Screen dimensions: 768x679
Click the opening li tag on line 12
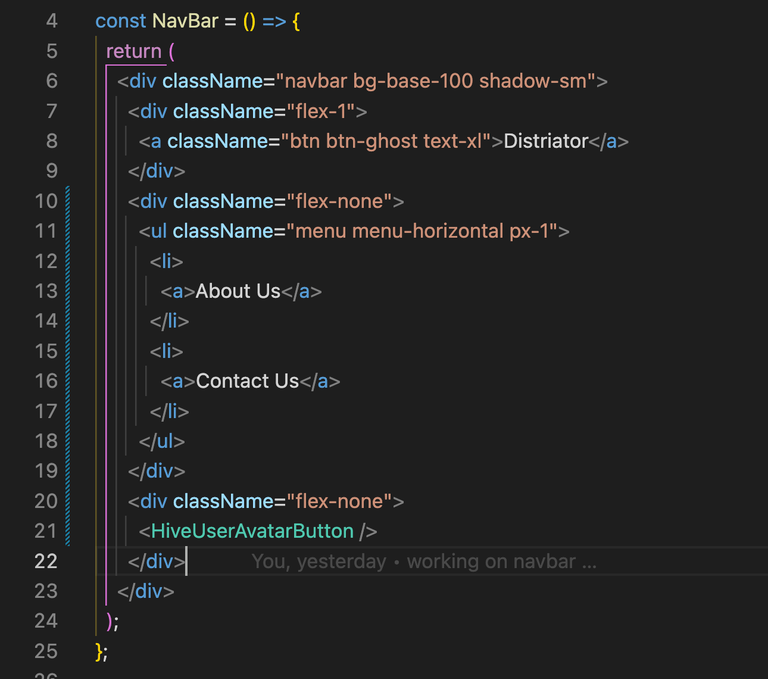[167, 261]
